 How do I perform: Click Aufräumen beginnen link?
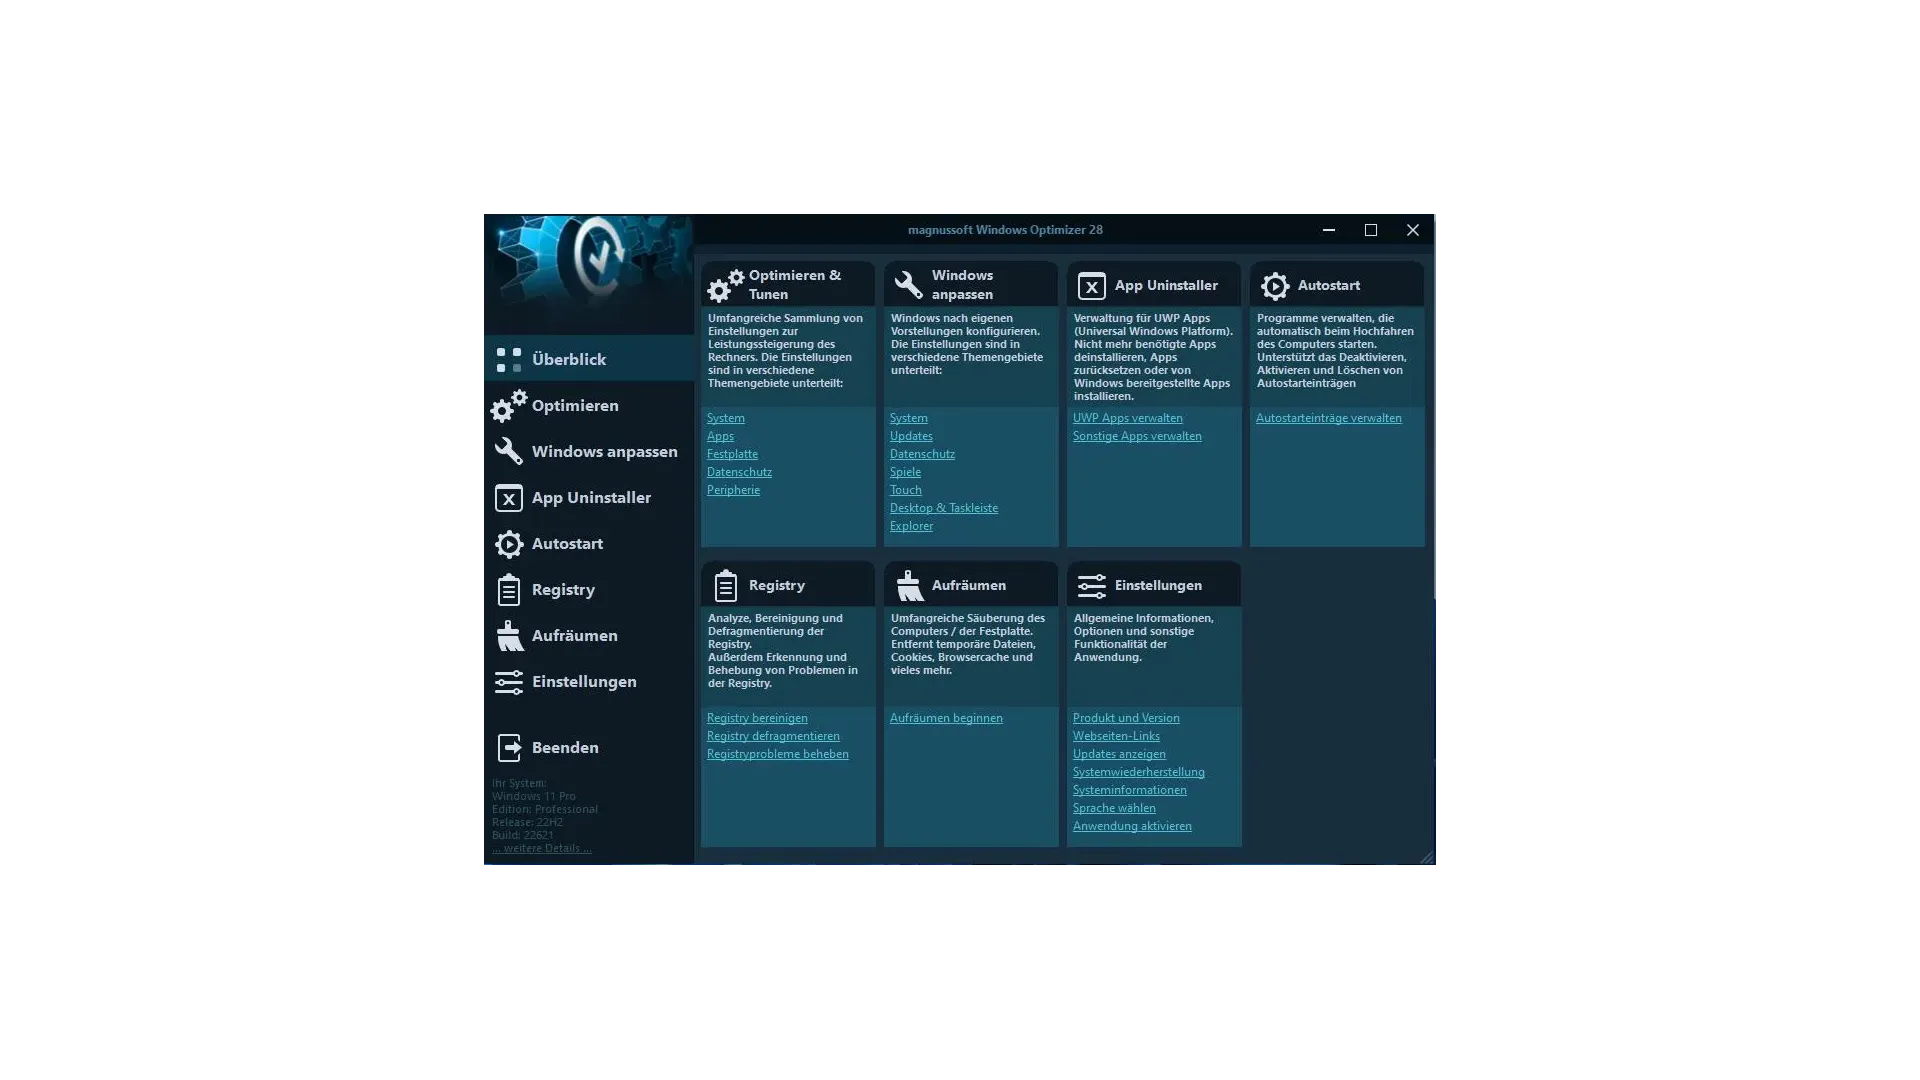coord(945,719)
